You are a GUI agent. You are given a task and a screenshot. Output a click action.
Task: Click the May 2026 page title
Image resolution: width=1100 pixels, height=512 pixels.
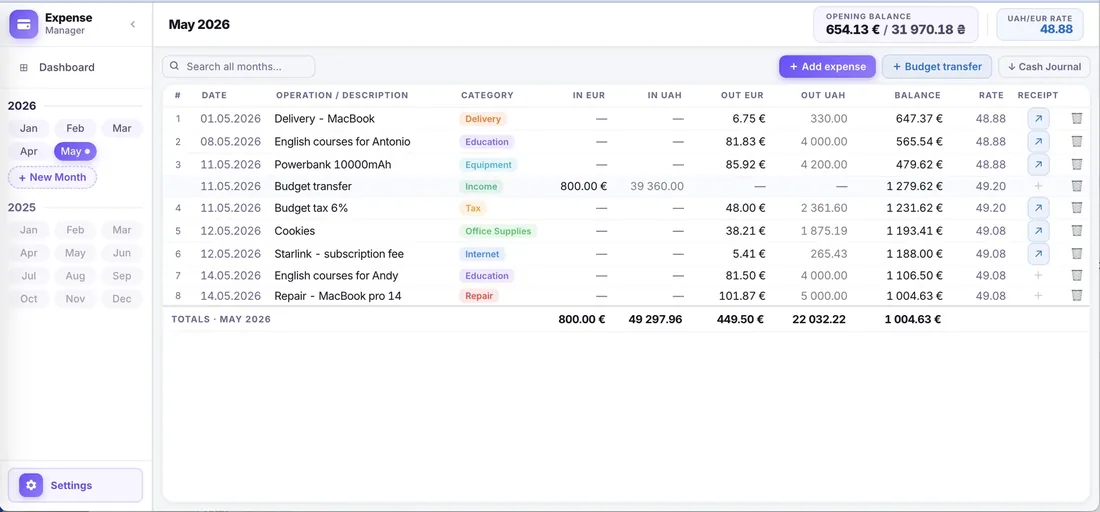(x=199, y=25)
